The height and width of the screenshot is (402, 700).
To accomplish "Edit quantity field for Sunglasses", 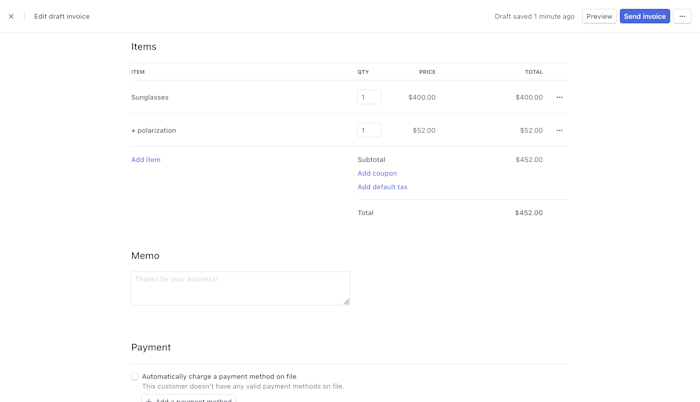I will 369,97.
